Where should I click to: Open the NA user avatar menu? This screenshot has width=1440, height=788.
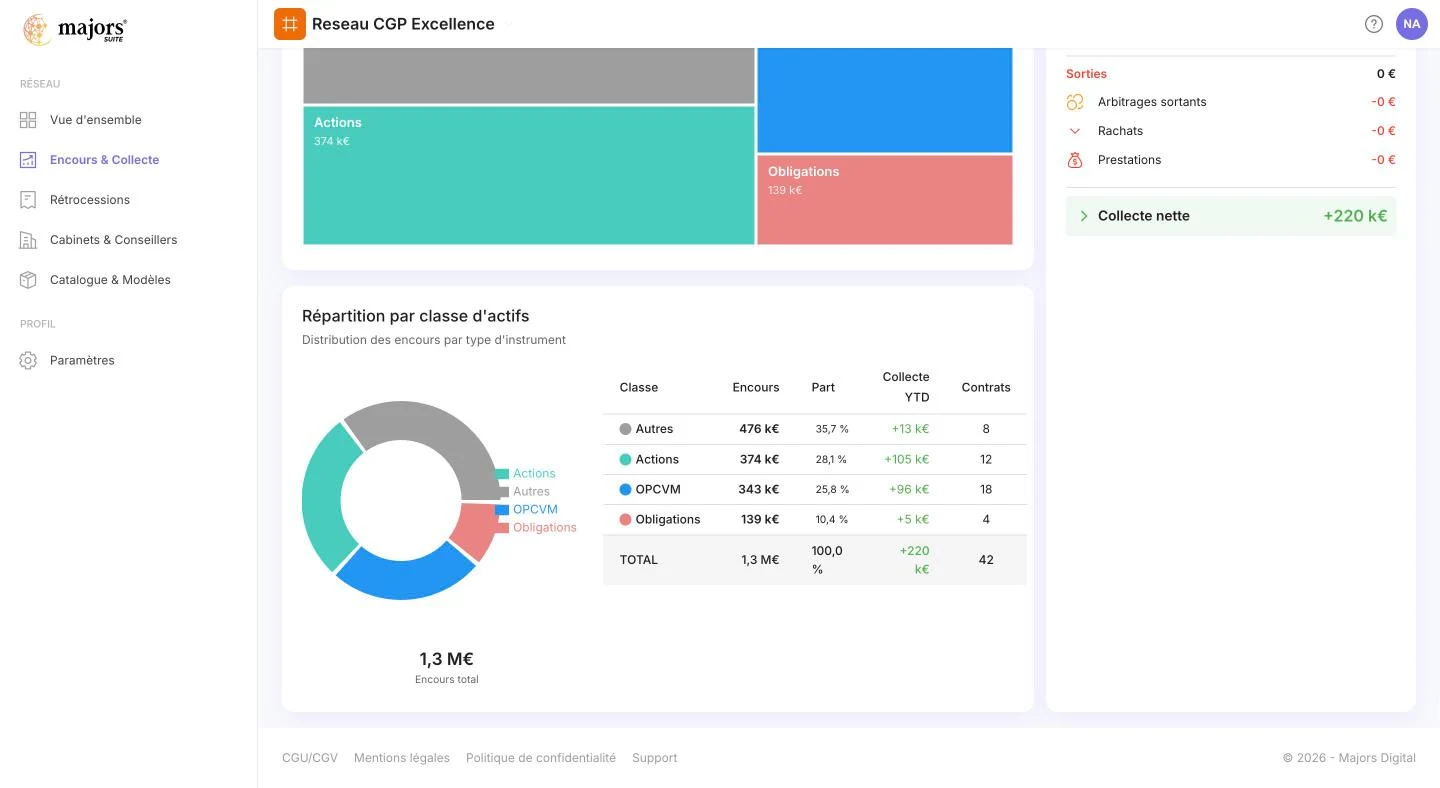click(1412, 24)
